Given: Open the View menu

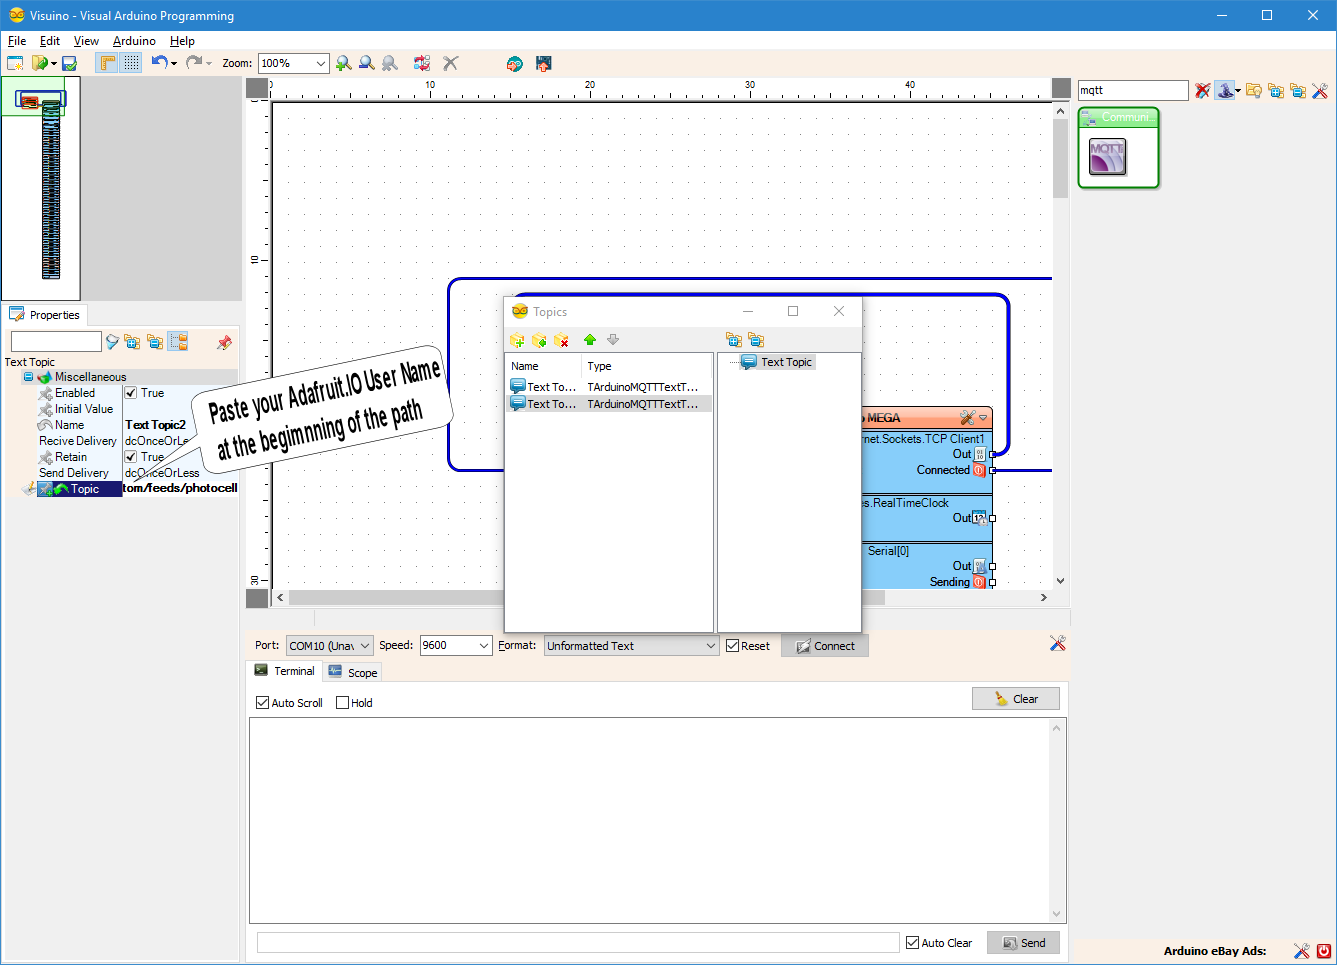Looking at the screenshot, I should point(86,41).
